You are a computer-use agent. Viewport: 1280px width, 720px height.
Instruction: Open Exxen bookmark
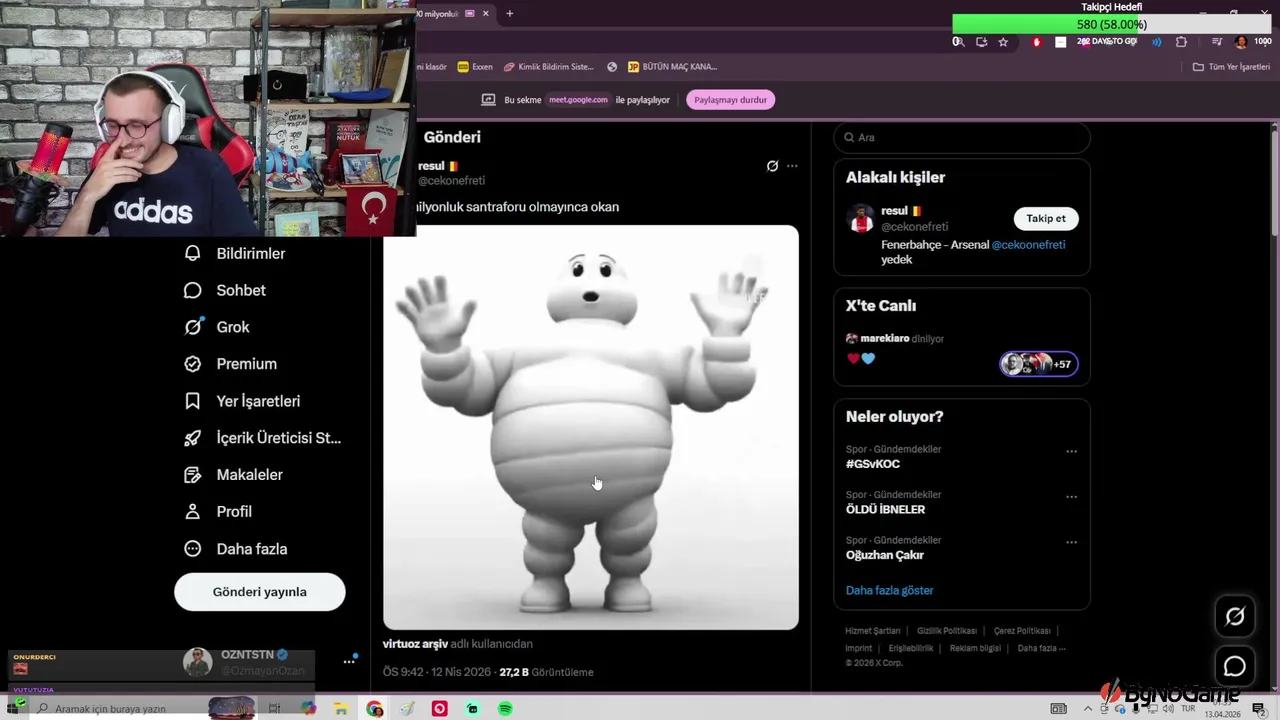coord(475,67)
